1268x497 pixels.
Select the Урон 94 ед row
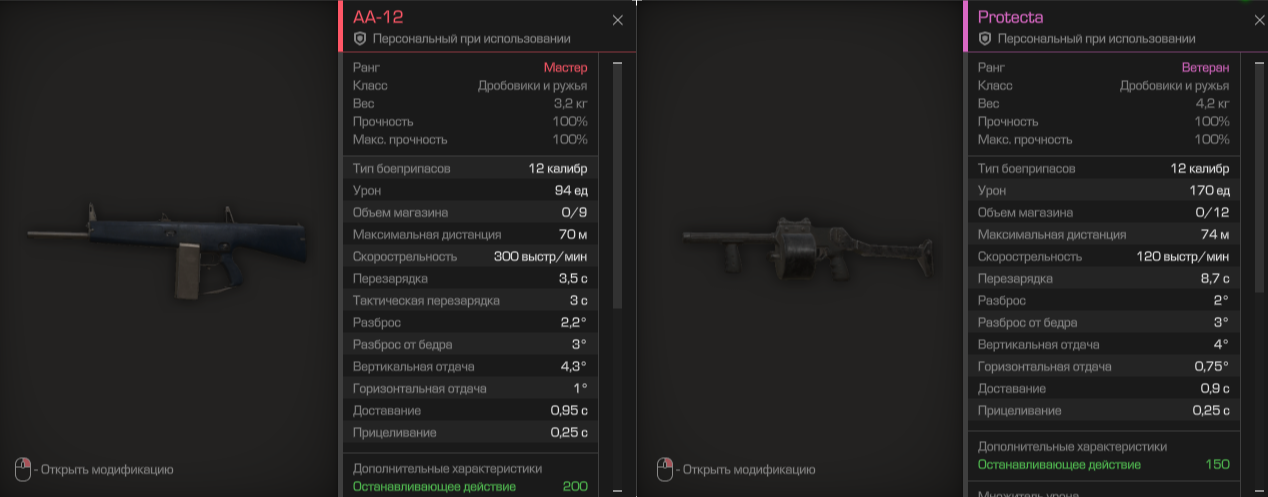(470, 190)
